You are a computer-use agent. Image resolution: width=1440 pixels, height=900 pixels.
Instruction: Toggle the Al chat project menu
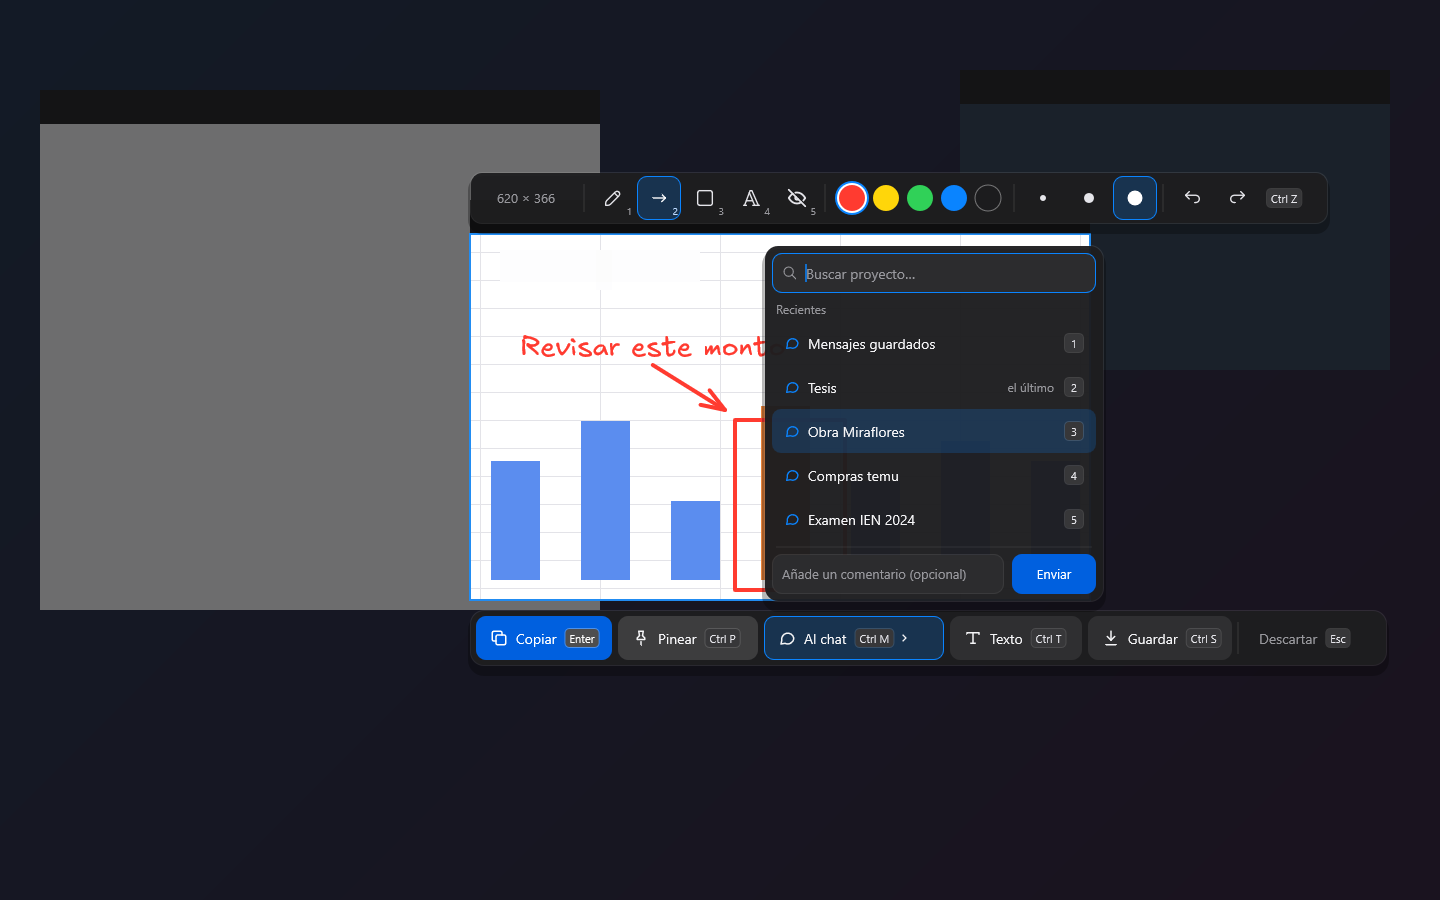point(854,638)
